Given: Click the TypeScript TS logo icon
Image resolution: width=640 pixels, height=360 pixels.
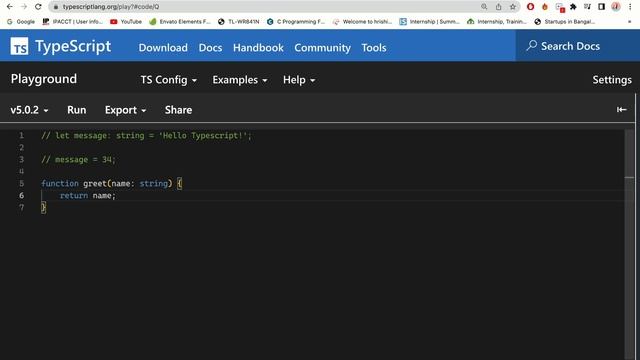Looking at the screenshot, I should point(19,46).
